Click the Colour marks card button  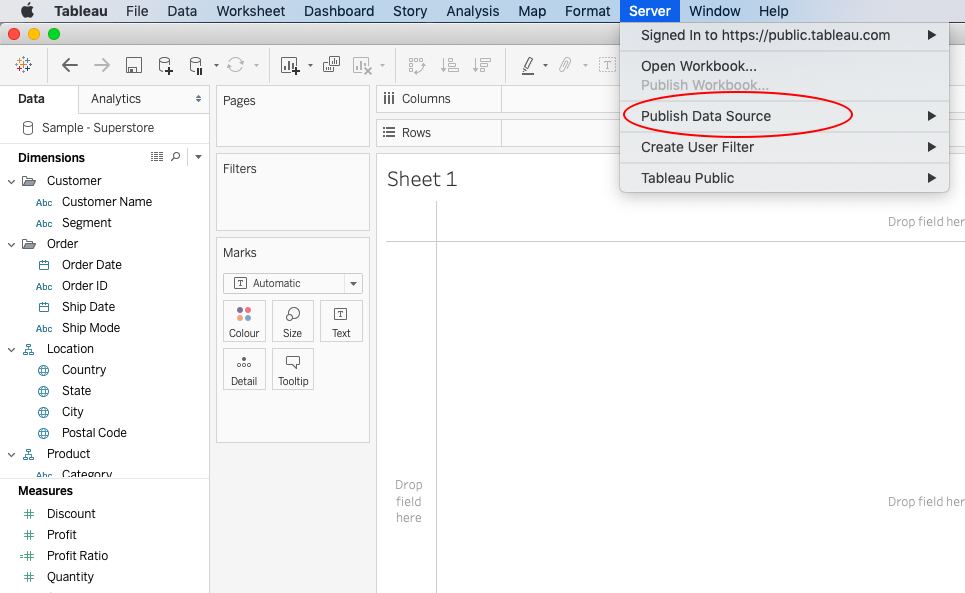(x=244, y=321)
